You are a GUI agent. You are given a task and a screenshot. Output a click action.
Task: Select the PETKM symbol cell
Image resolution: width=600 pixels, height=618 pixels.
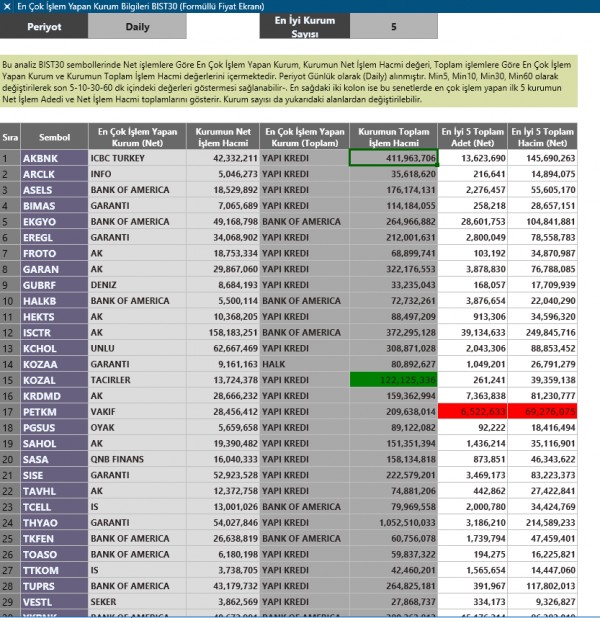coord(54,411)
